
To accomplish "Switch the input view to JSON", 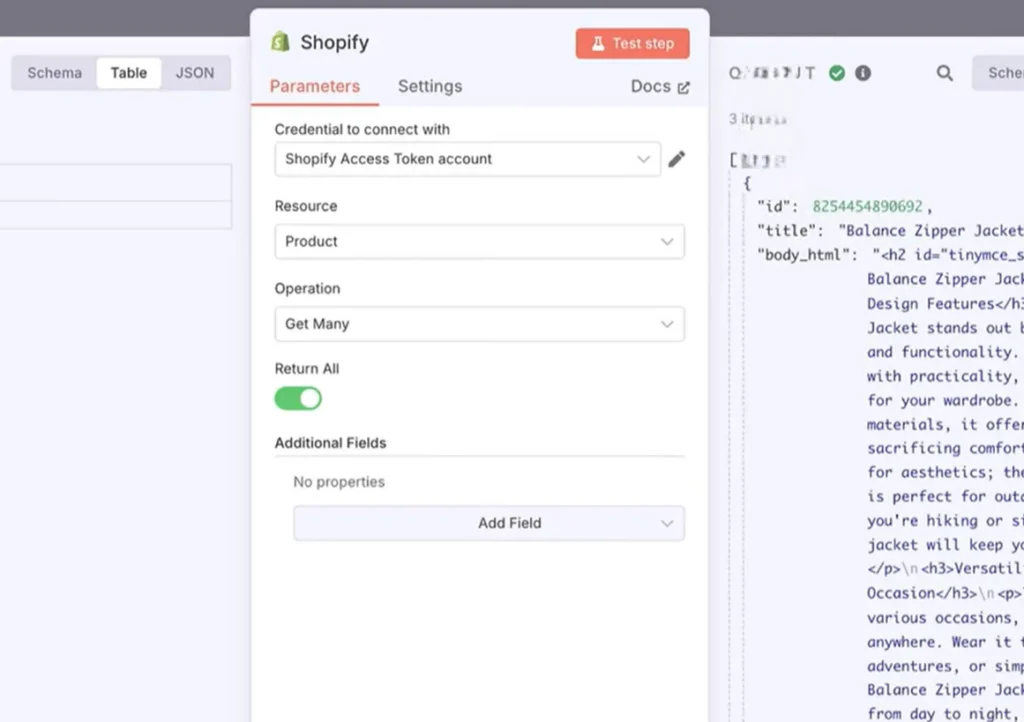I will click(195, 73).
